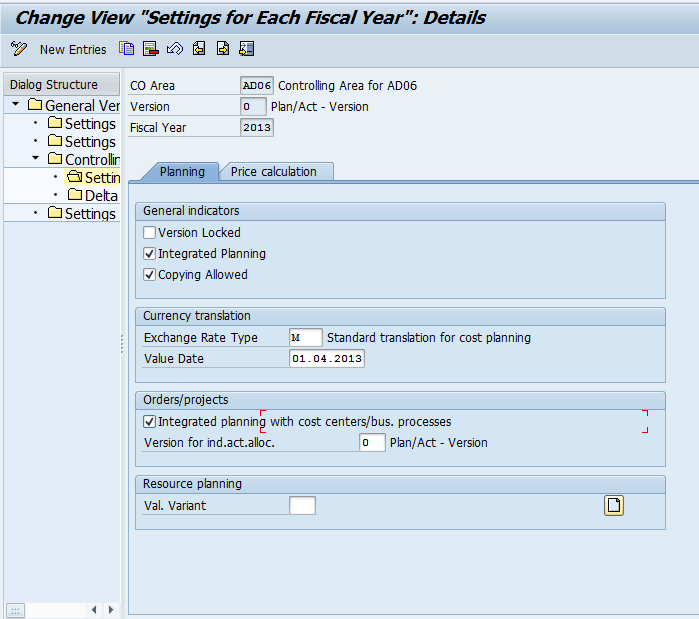Click the Delete entry icon
Image resolution: width=699 pixels, height=619 pixels.
tap(151, 48)
